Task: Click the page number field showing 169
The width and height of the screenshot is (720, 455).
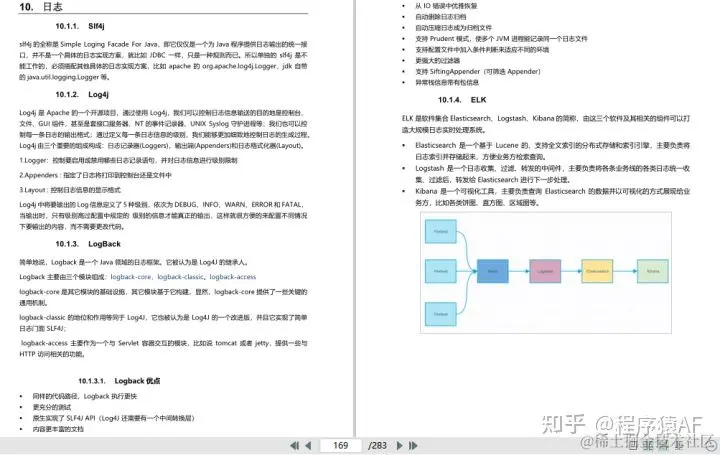Action: click(340, 445)
